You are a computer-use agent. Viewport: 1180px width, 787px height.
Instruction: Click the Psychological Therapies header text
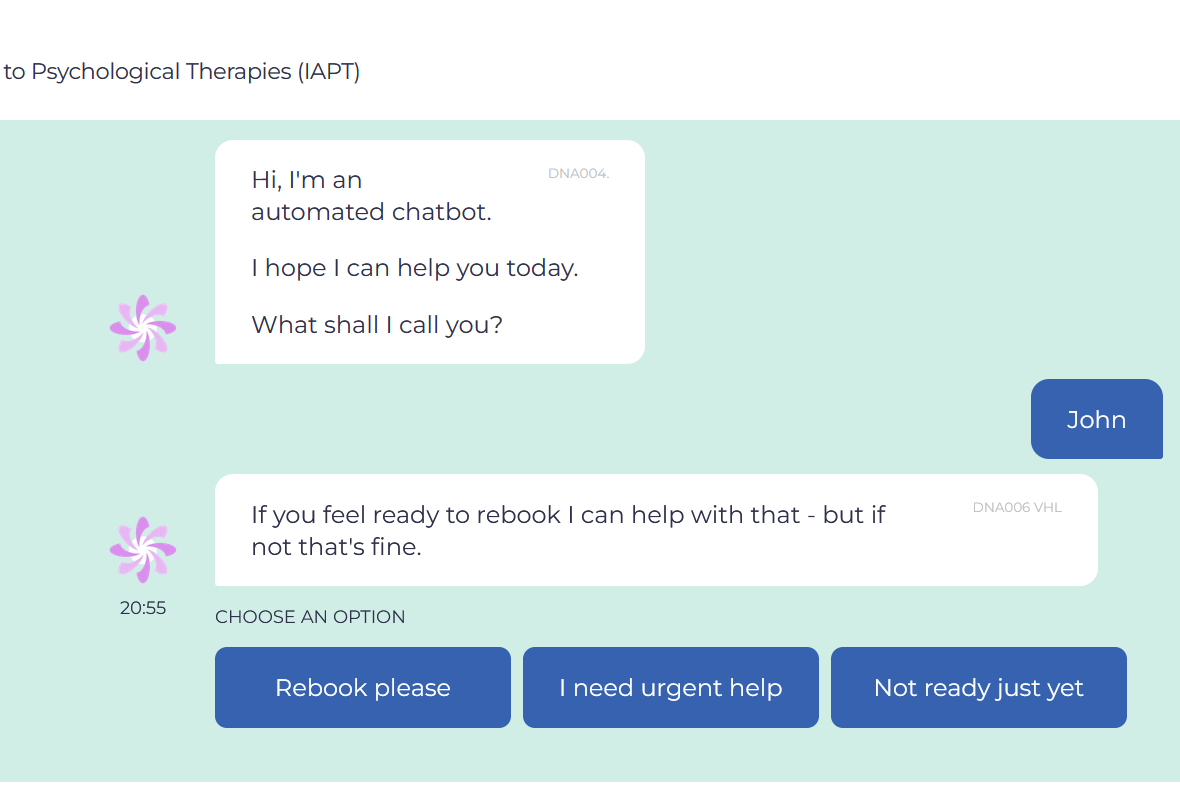tap(161, 72)
